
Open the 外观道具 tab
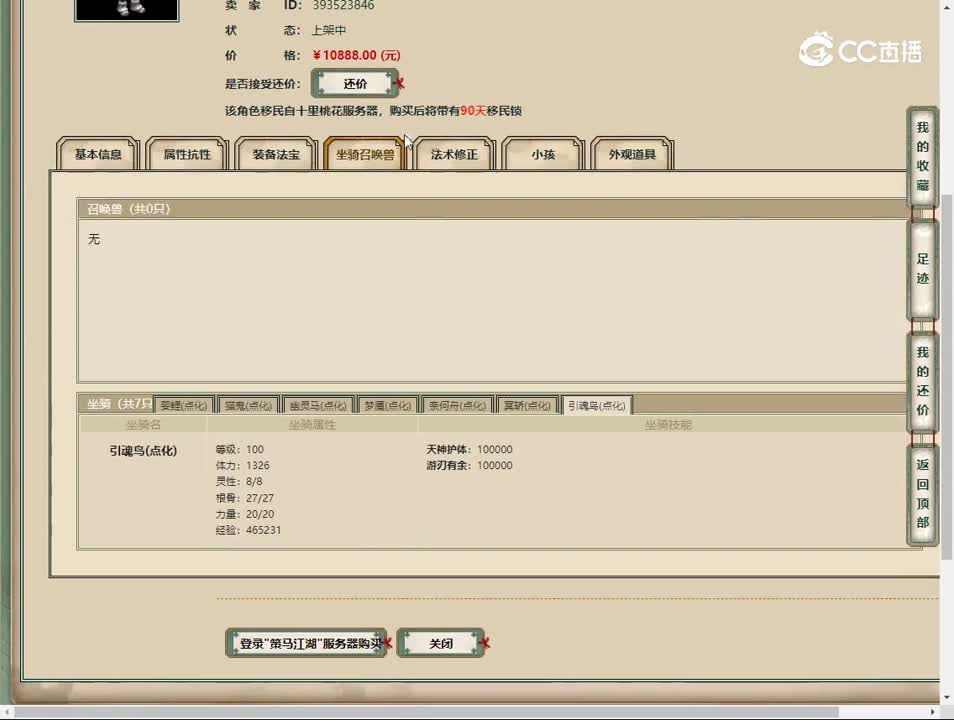pyautogui.click(x=632, y=154)
